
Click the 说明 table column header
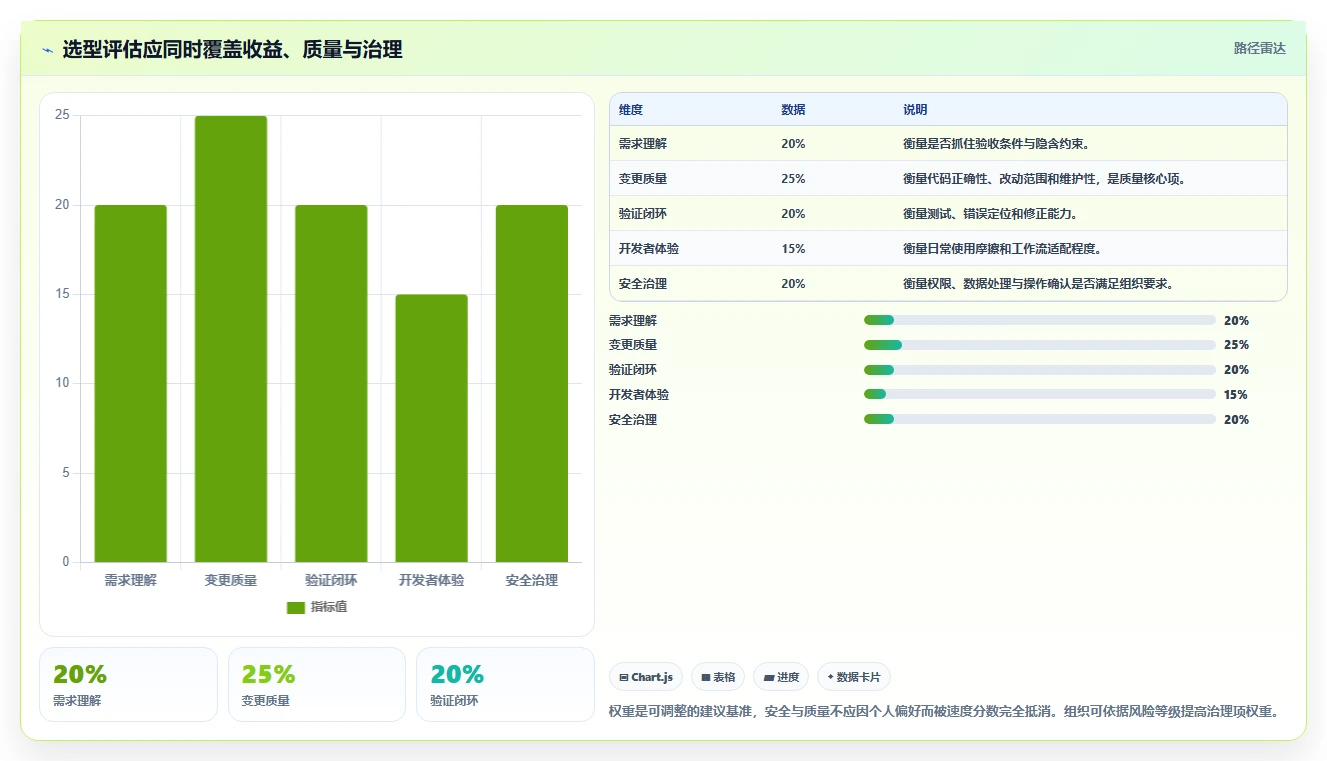coord(915,109)
